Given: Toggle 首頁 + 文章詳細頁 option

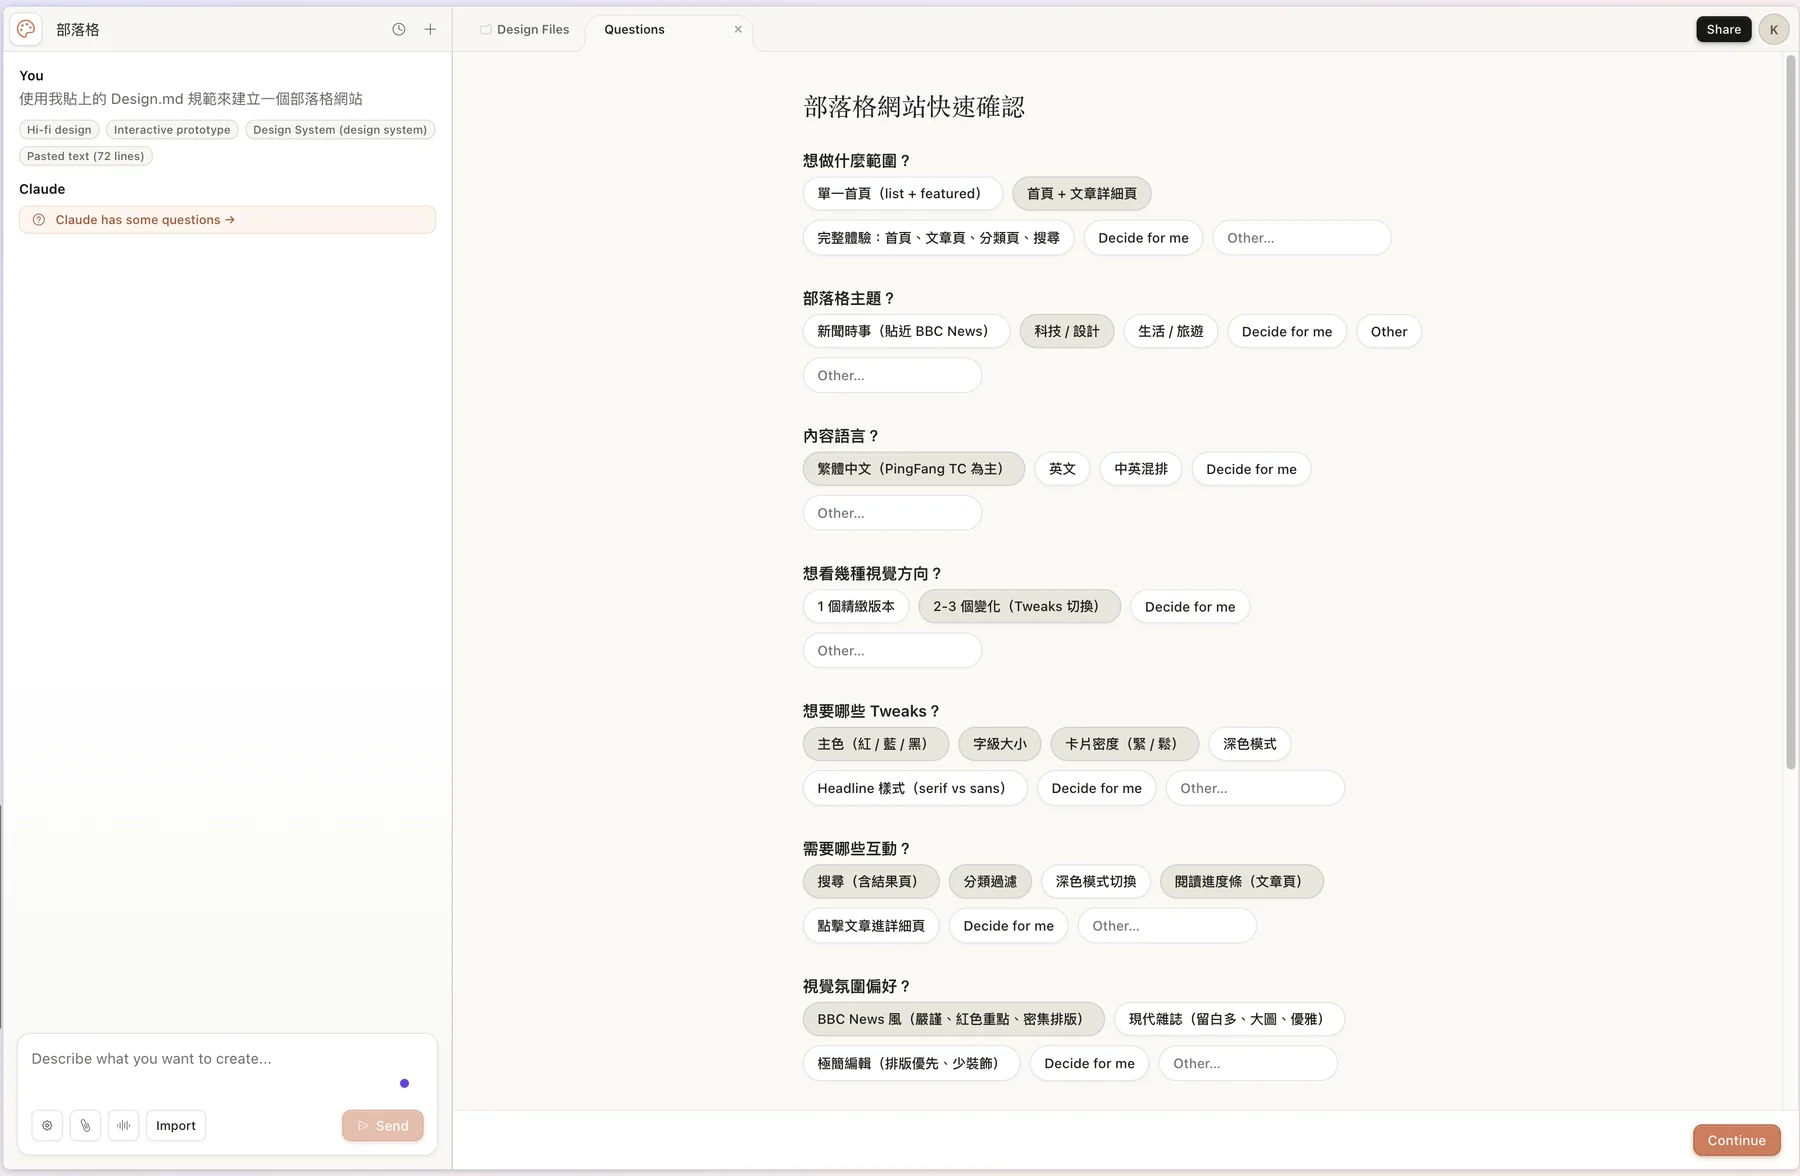Looking at the screenshot, I should (x=1081, y=194).
